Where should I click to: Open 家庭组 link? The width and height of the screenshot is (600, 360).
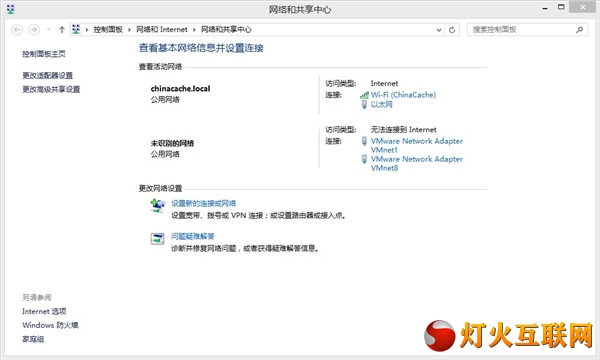click(33, 339)
